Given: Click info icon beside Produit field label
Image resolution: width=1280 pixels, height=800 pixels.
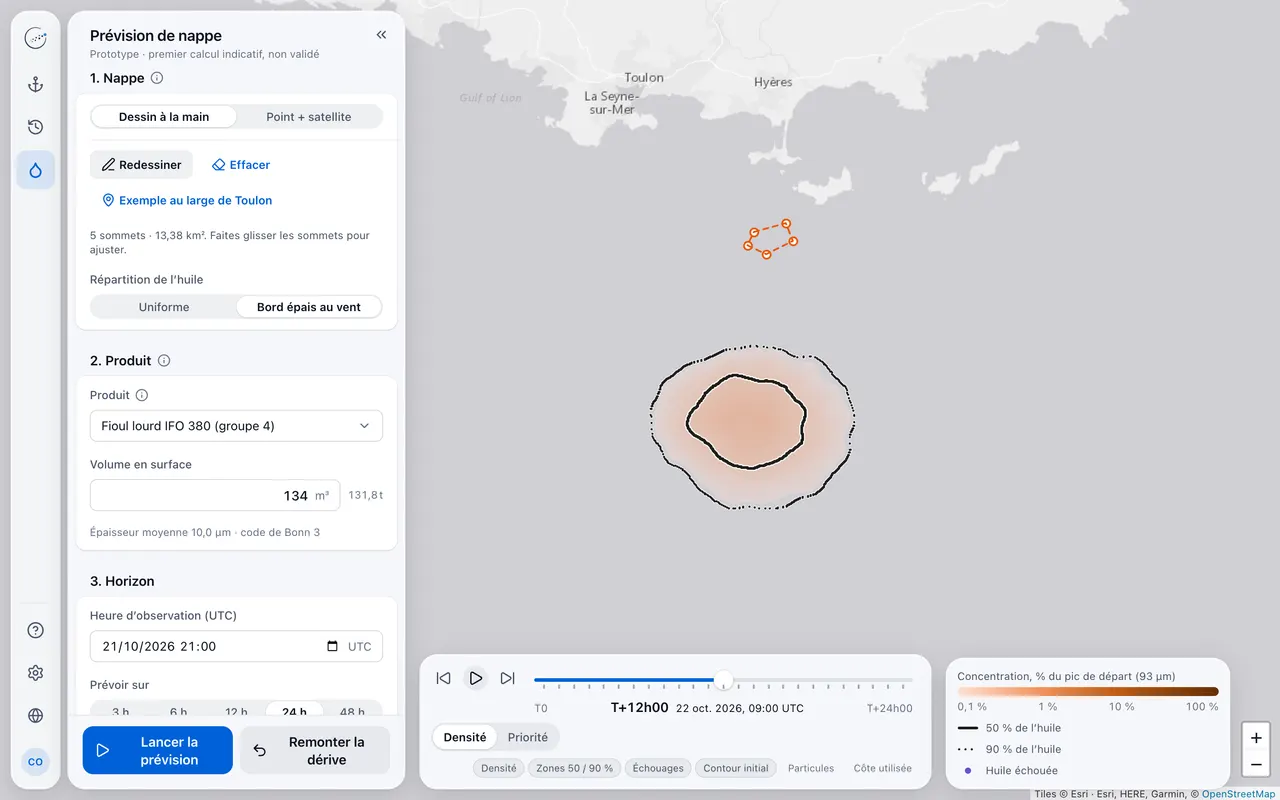Looking at the screenshot, I should [x=142, y=395].
